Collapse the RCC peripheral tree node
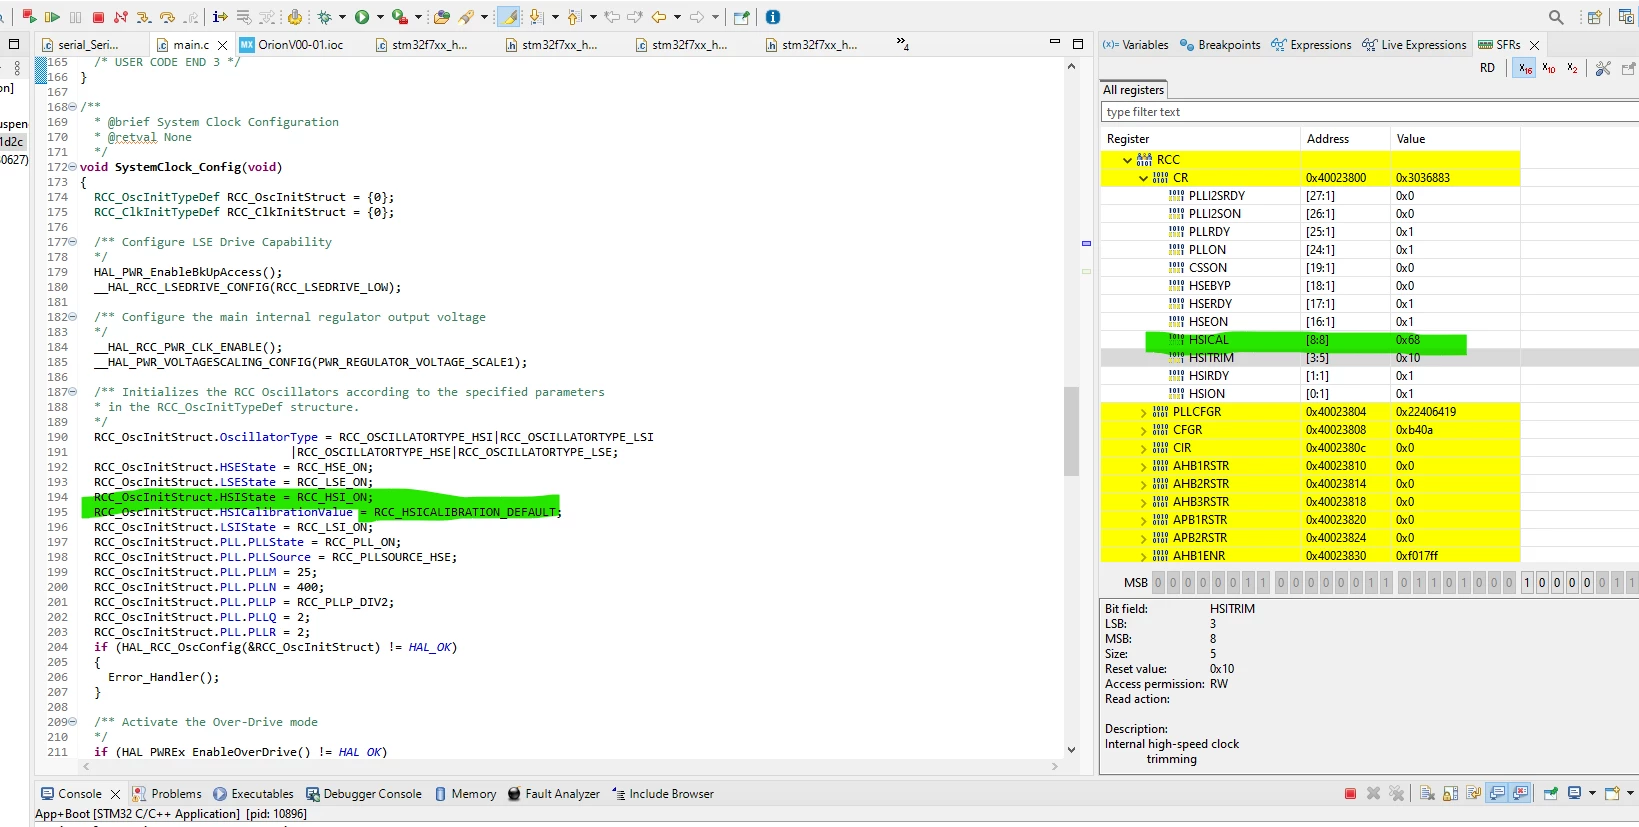The height and width of the screenshot is (827, 1639). pyautogui.click(x=1128, y=160)
